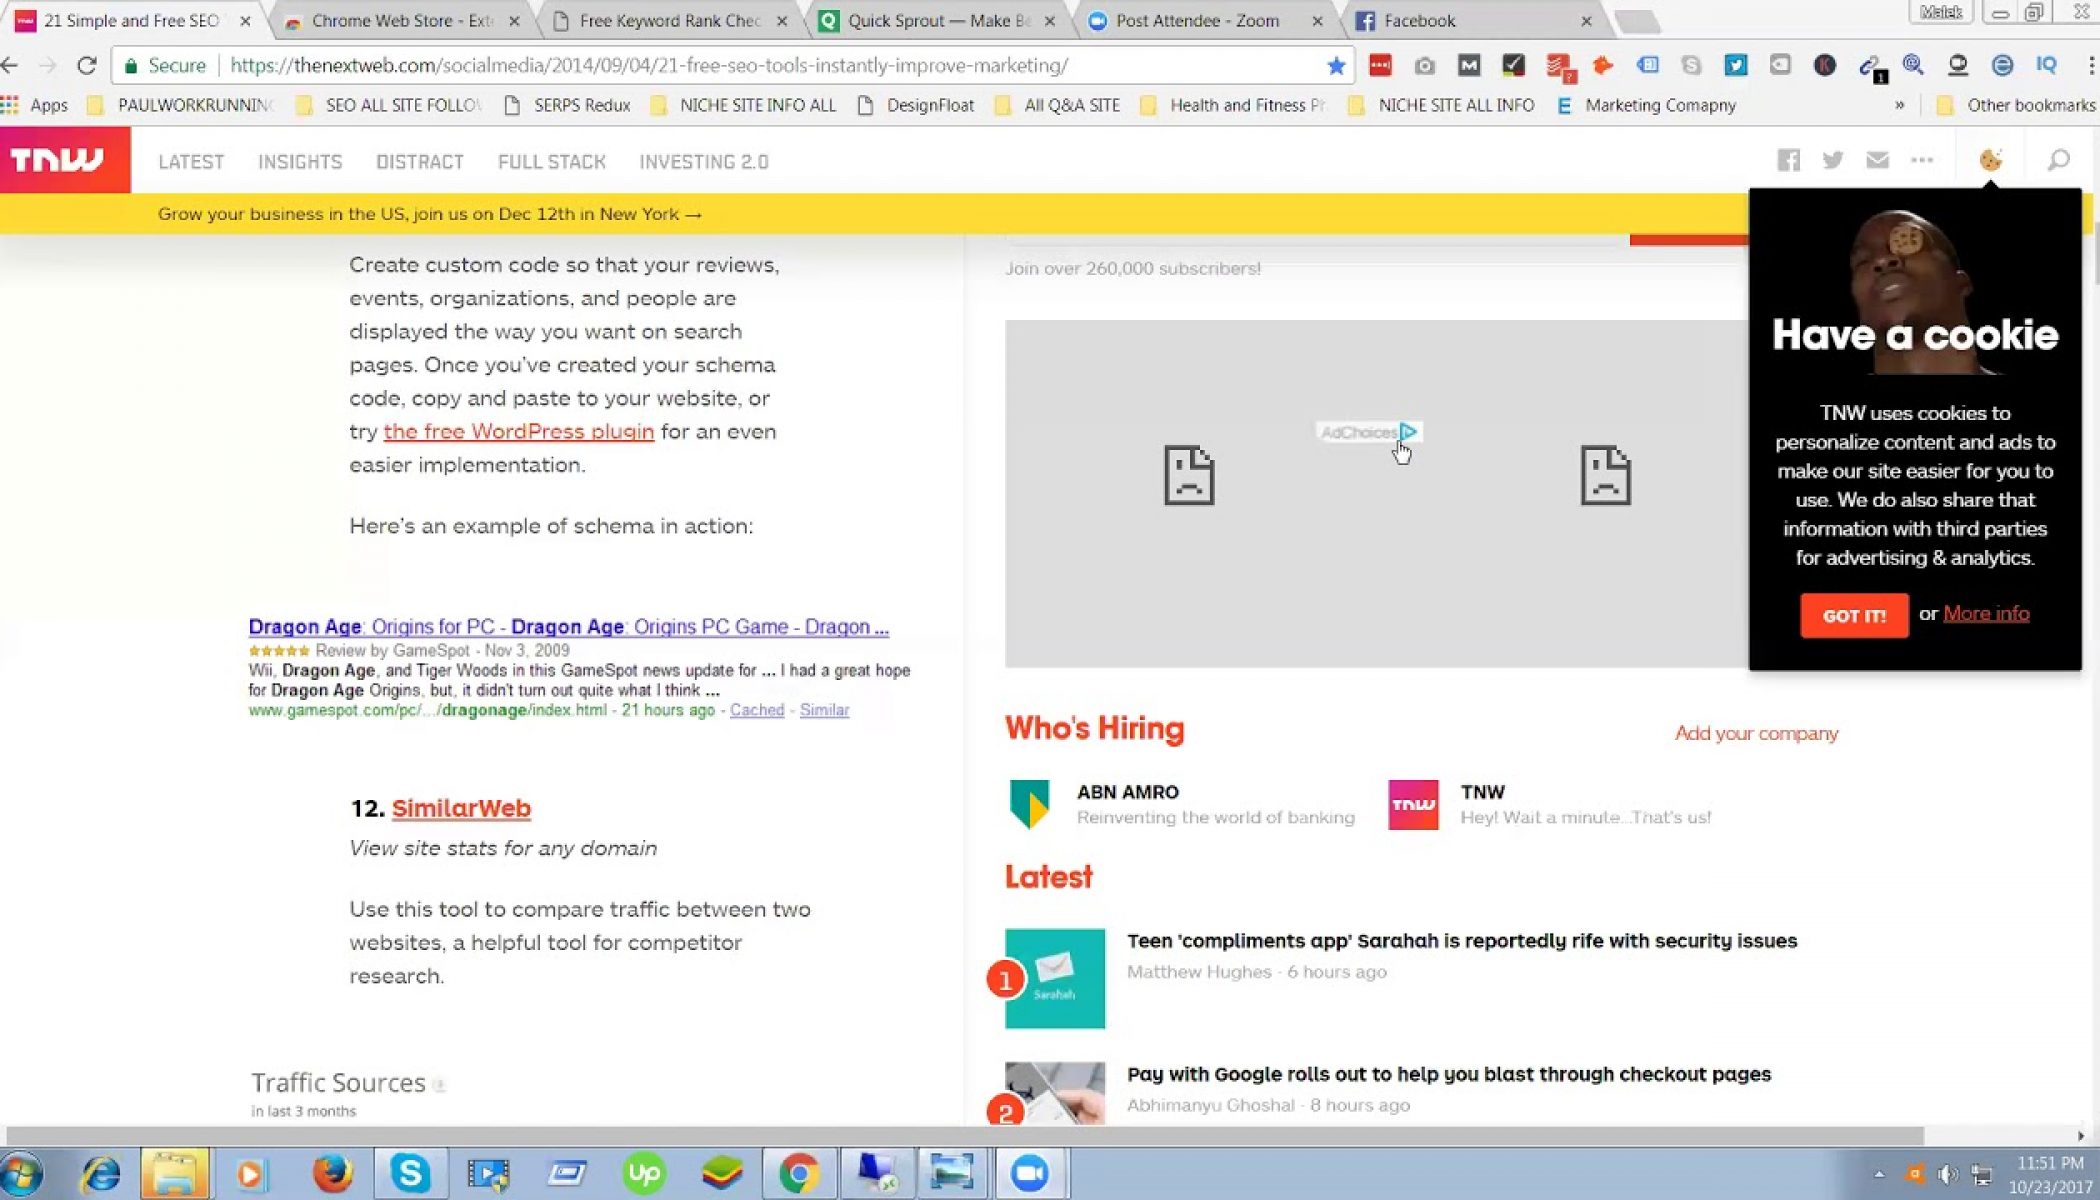2100x1200 pixels.
Task: Click the bookmark star in address bar
Action: (x=1335, y=66)
